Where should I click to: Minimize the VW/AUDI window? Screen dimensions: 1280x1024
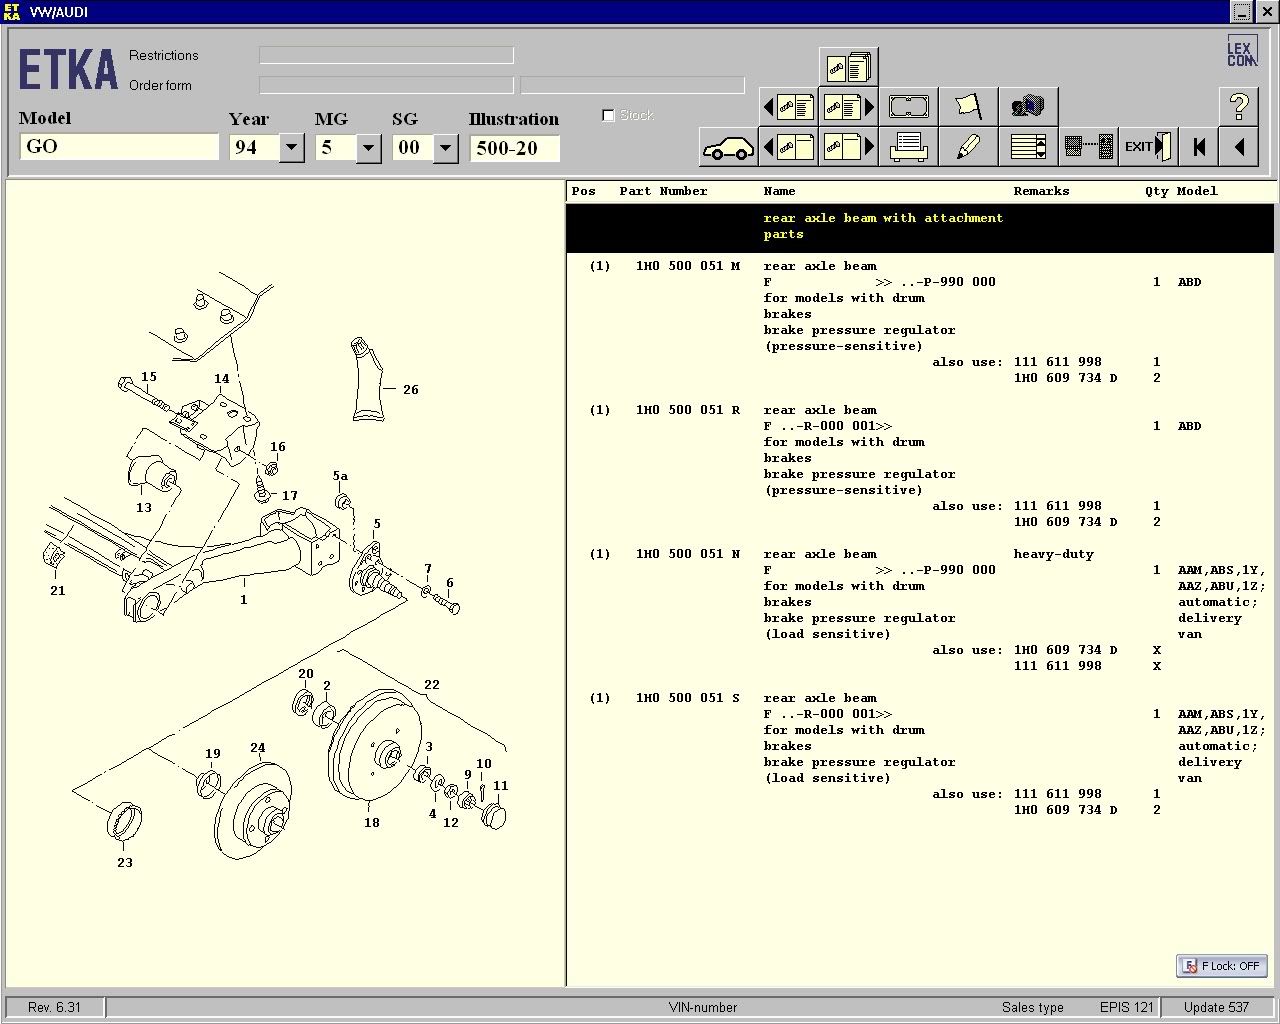(1241, 12)
